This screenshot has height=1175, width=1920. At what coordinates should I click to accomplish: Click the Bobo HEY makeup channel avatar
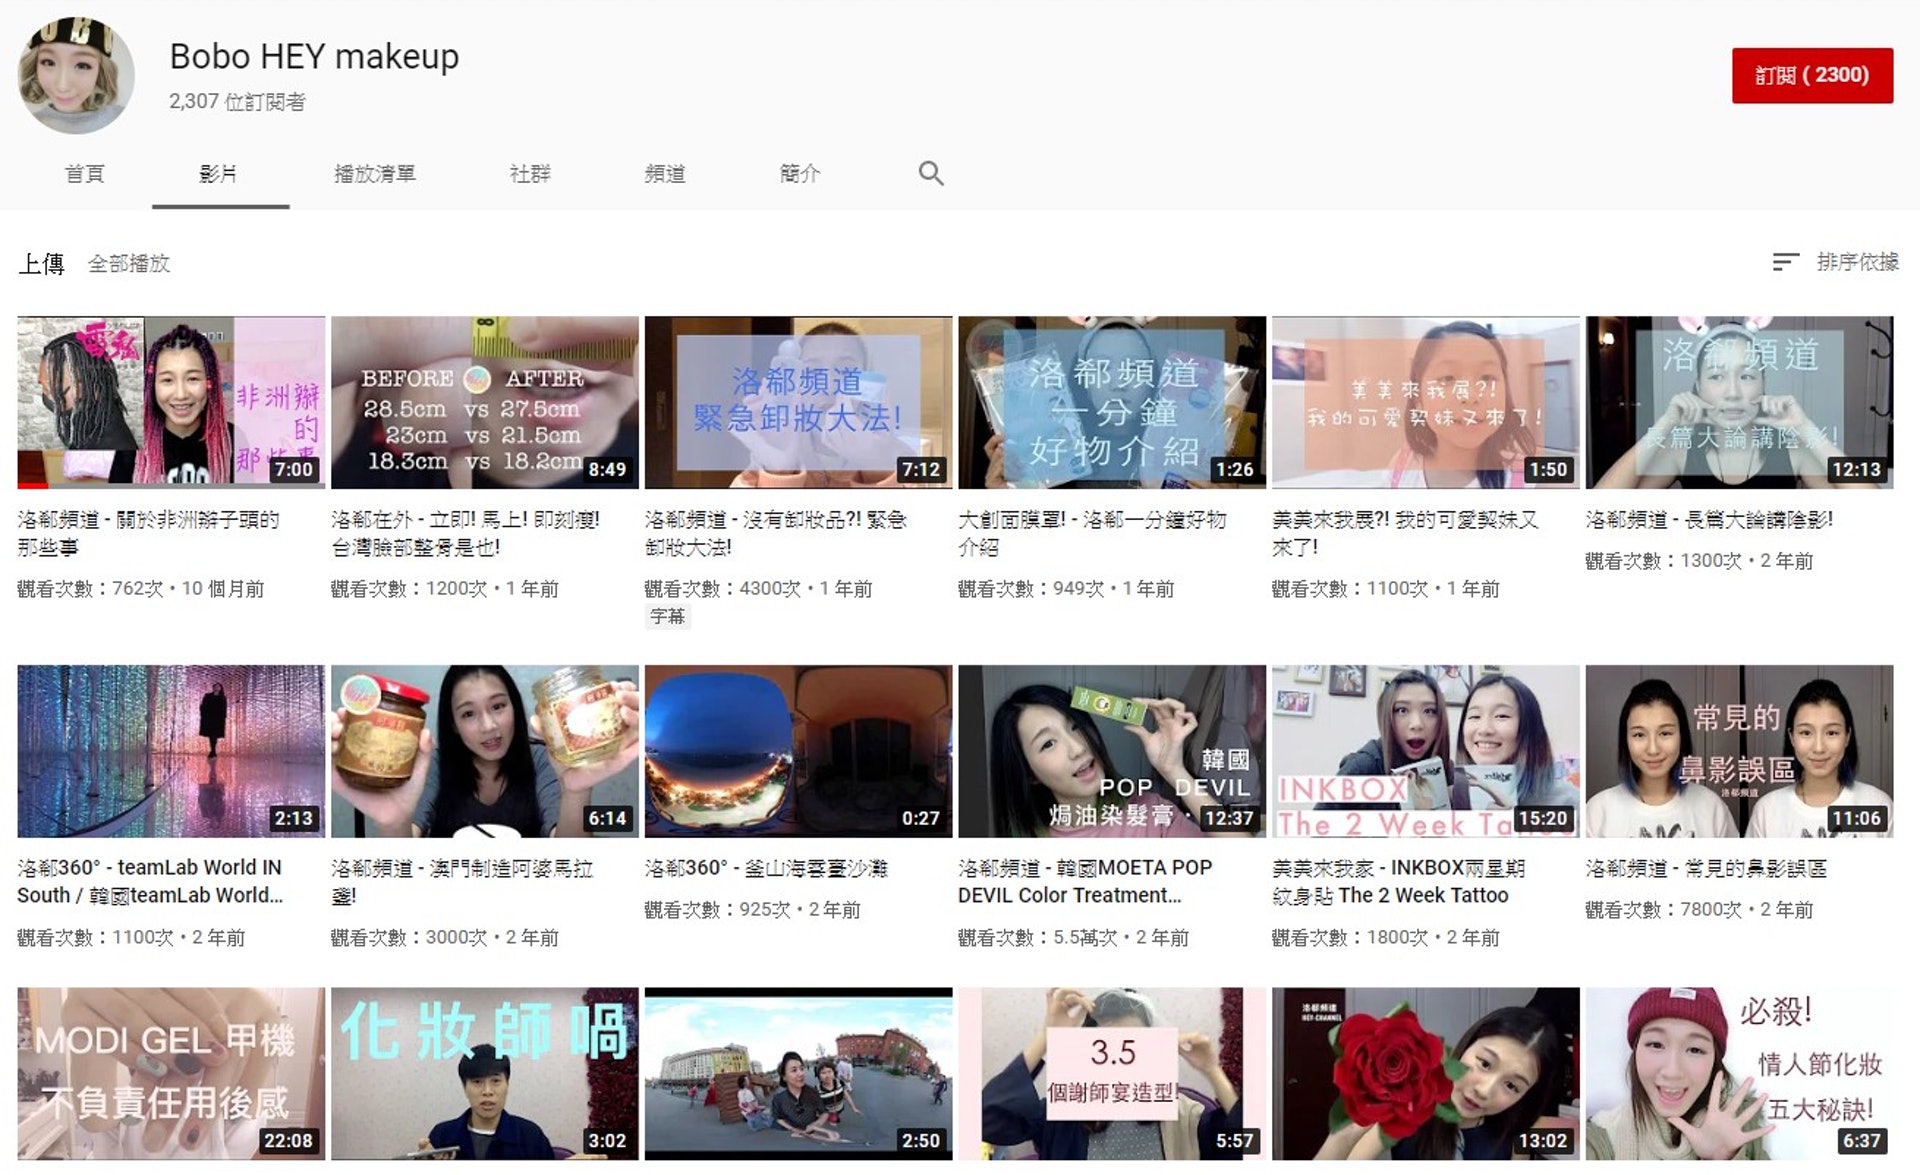pyautogui.click(x=76, y=76)
